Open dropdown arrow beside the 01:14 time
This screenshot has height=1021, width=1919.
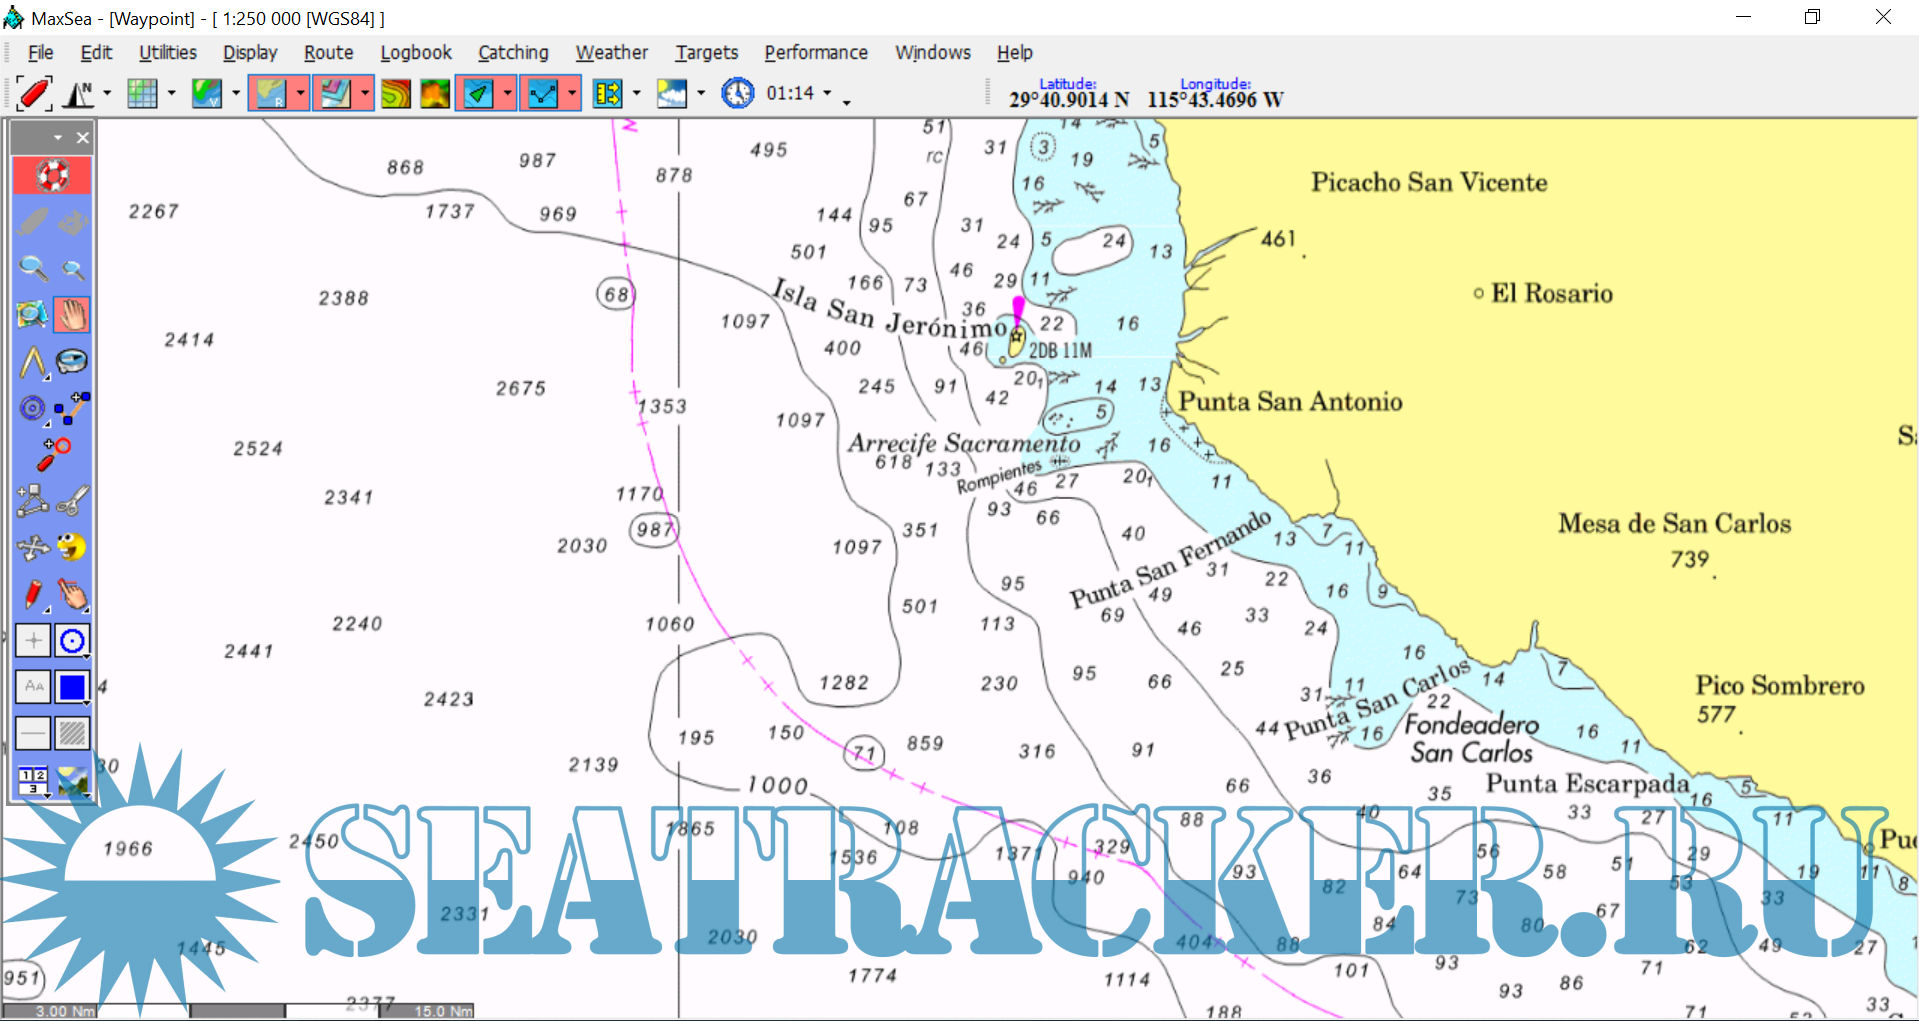[827, 94]
